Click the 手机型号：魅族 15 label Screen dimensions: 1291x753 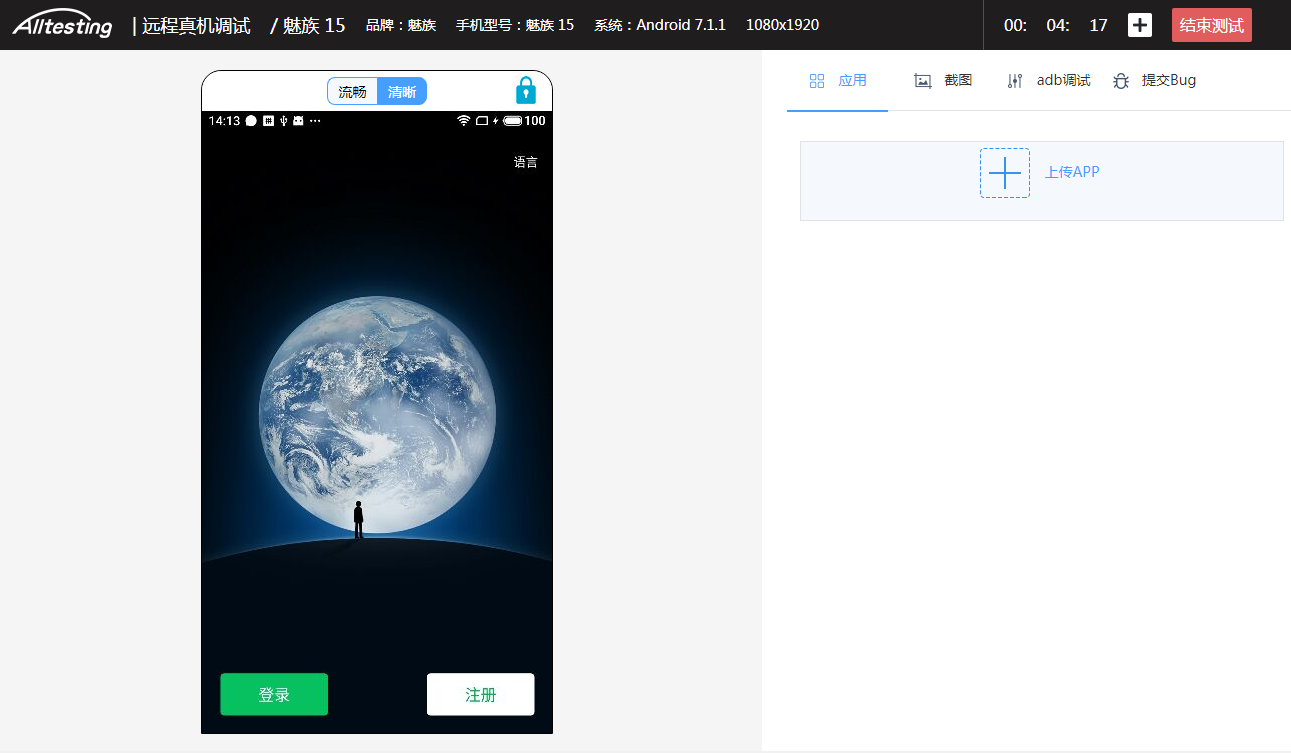tap(515, 25)
